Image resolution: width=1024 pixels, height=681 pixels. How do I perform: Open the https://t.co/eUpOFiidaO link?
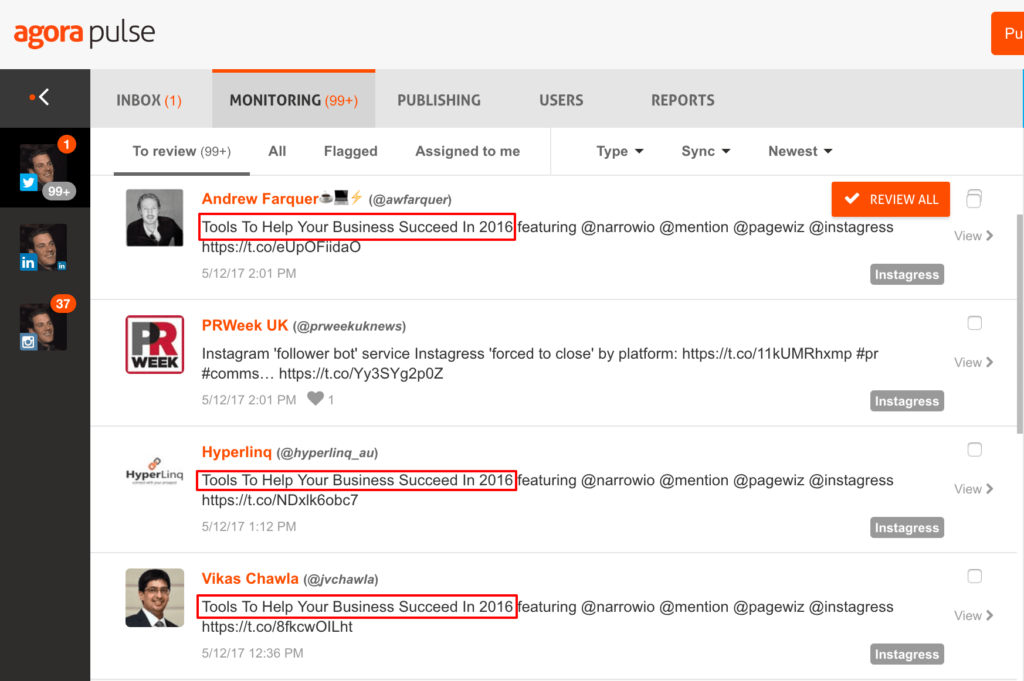pos(281,247)
